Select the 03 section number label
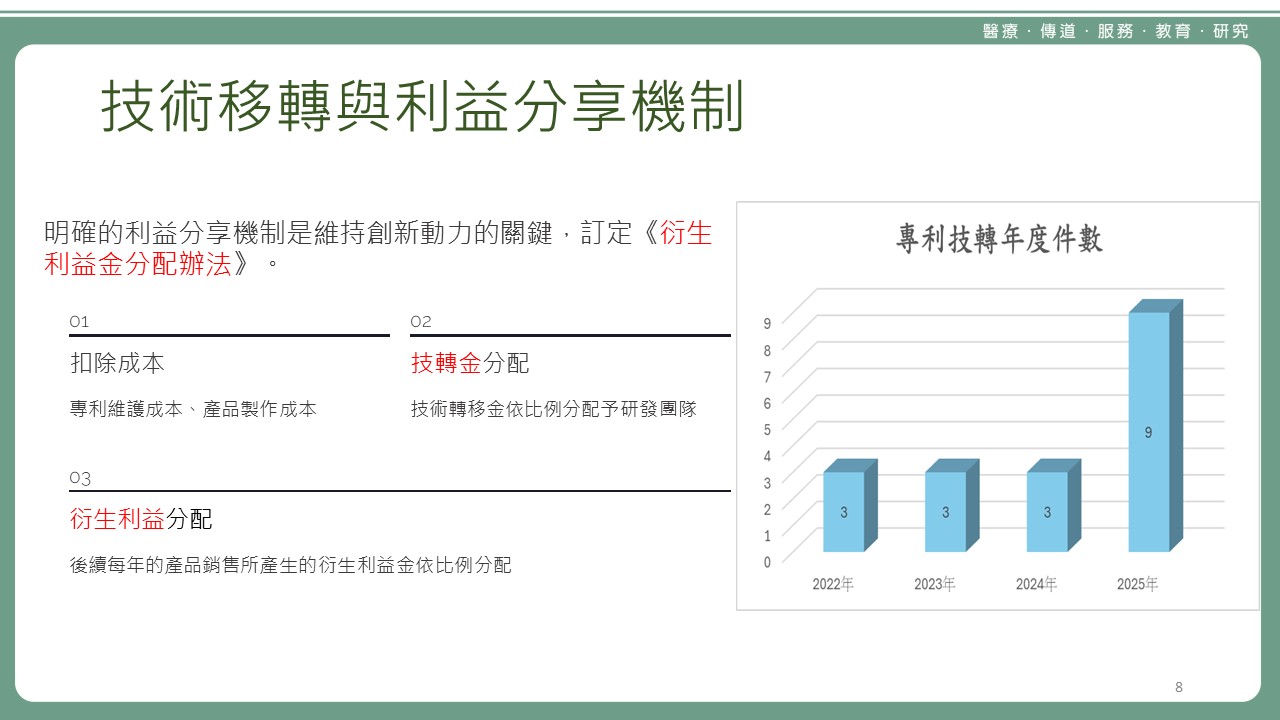This screenshot has width=1280, height=720. (80, 479)
